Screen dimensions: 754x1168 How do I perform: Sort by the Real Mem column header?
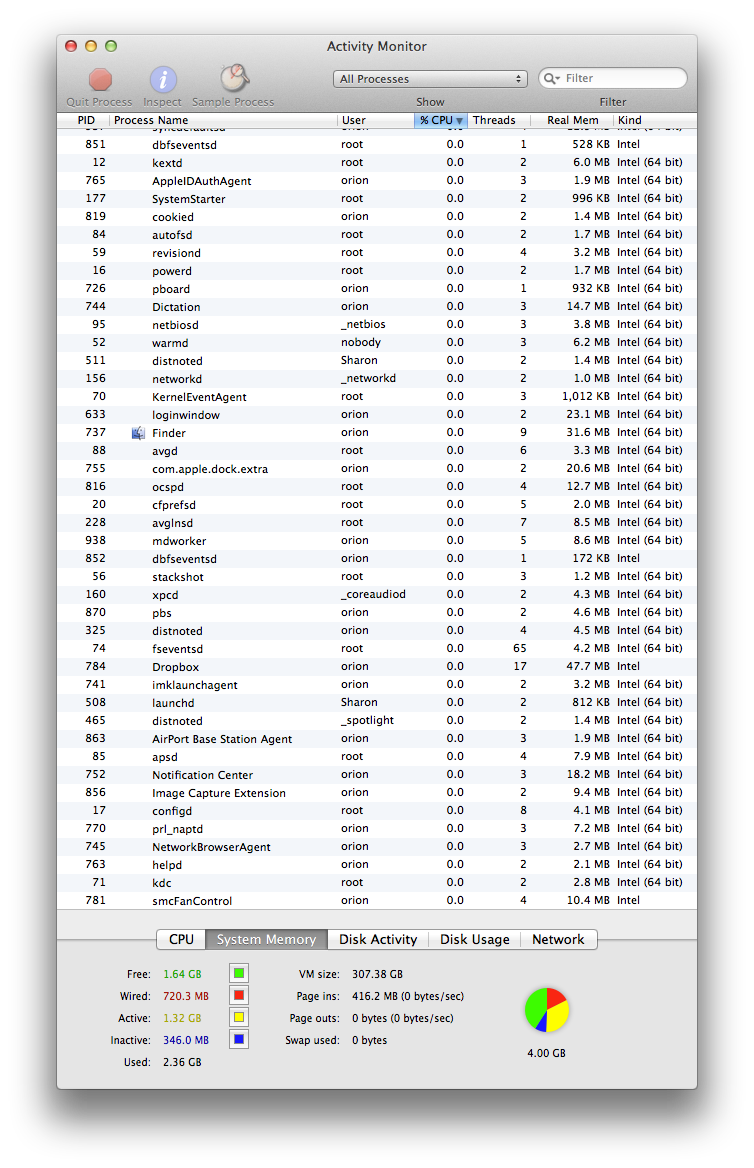pos(571,120)
